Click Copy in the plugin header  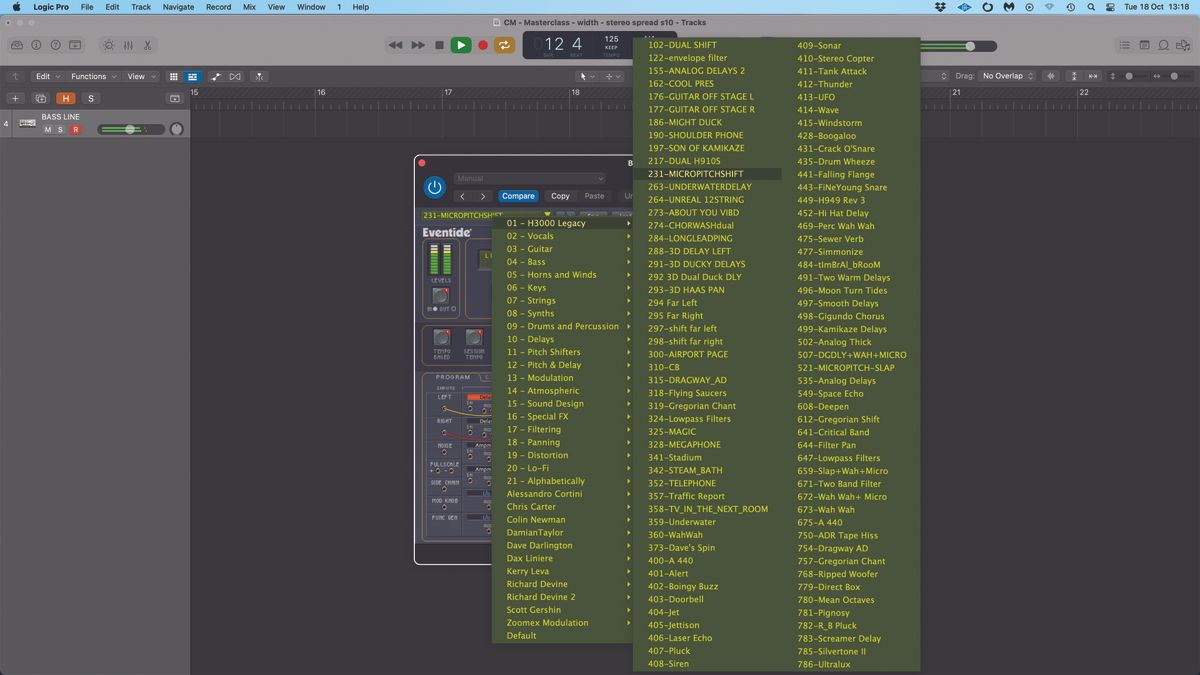point(560,196)
